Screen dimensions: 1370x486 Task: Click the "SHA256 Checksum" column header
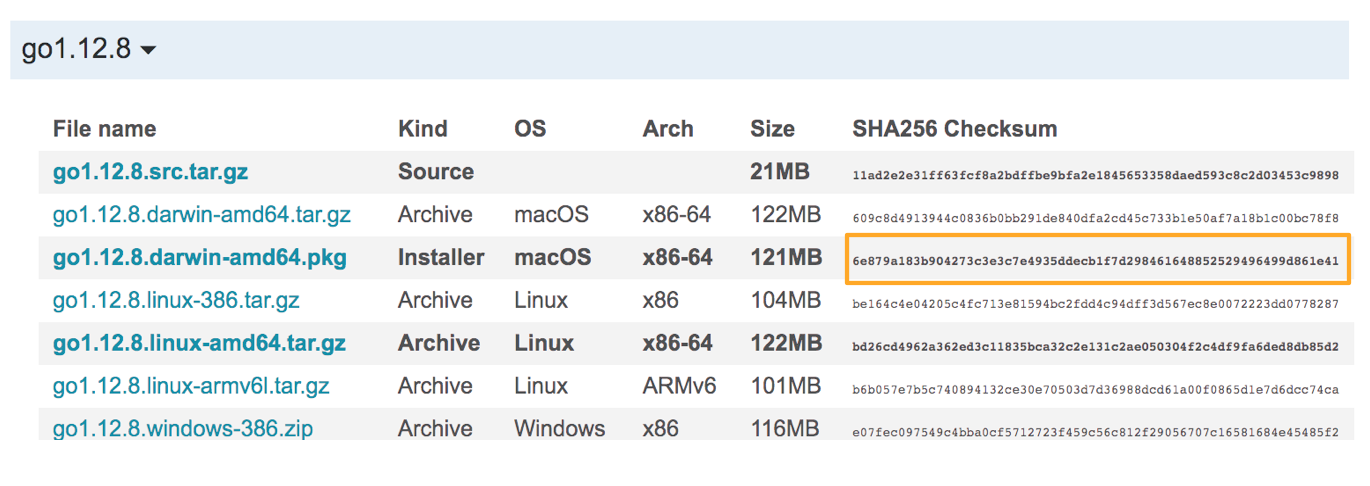(955, 129)
